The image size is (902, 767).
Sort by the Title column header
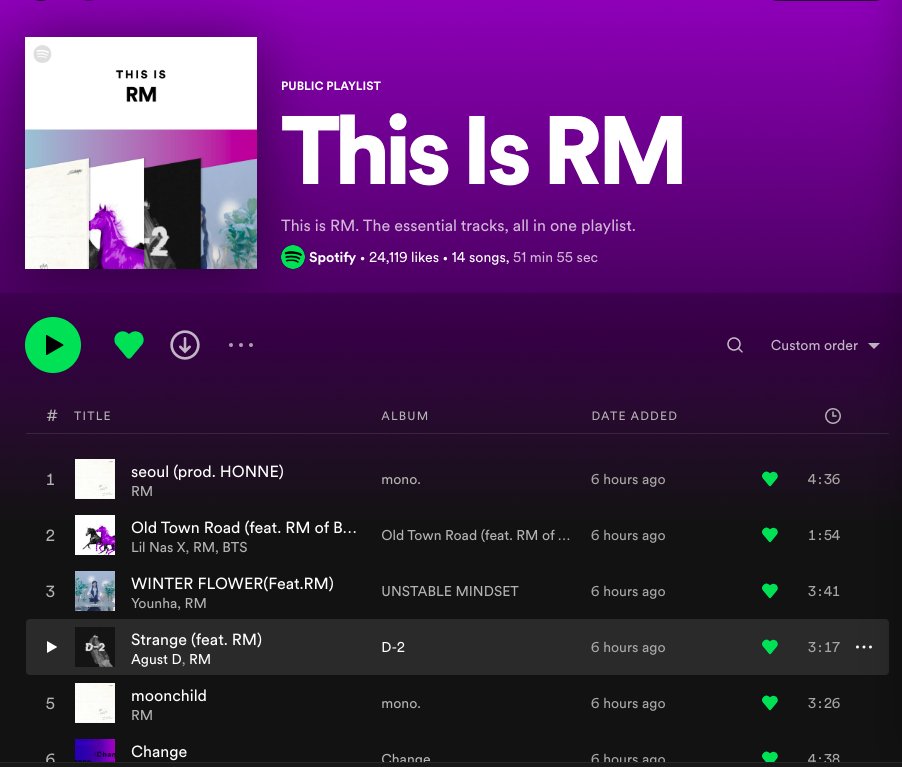92,415
